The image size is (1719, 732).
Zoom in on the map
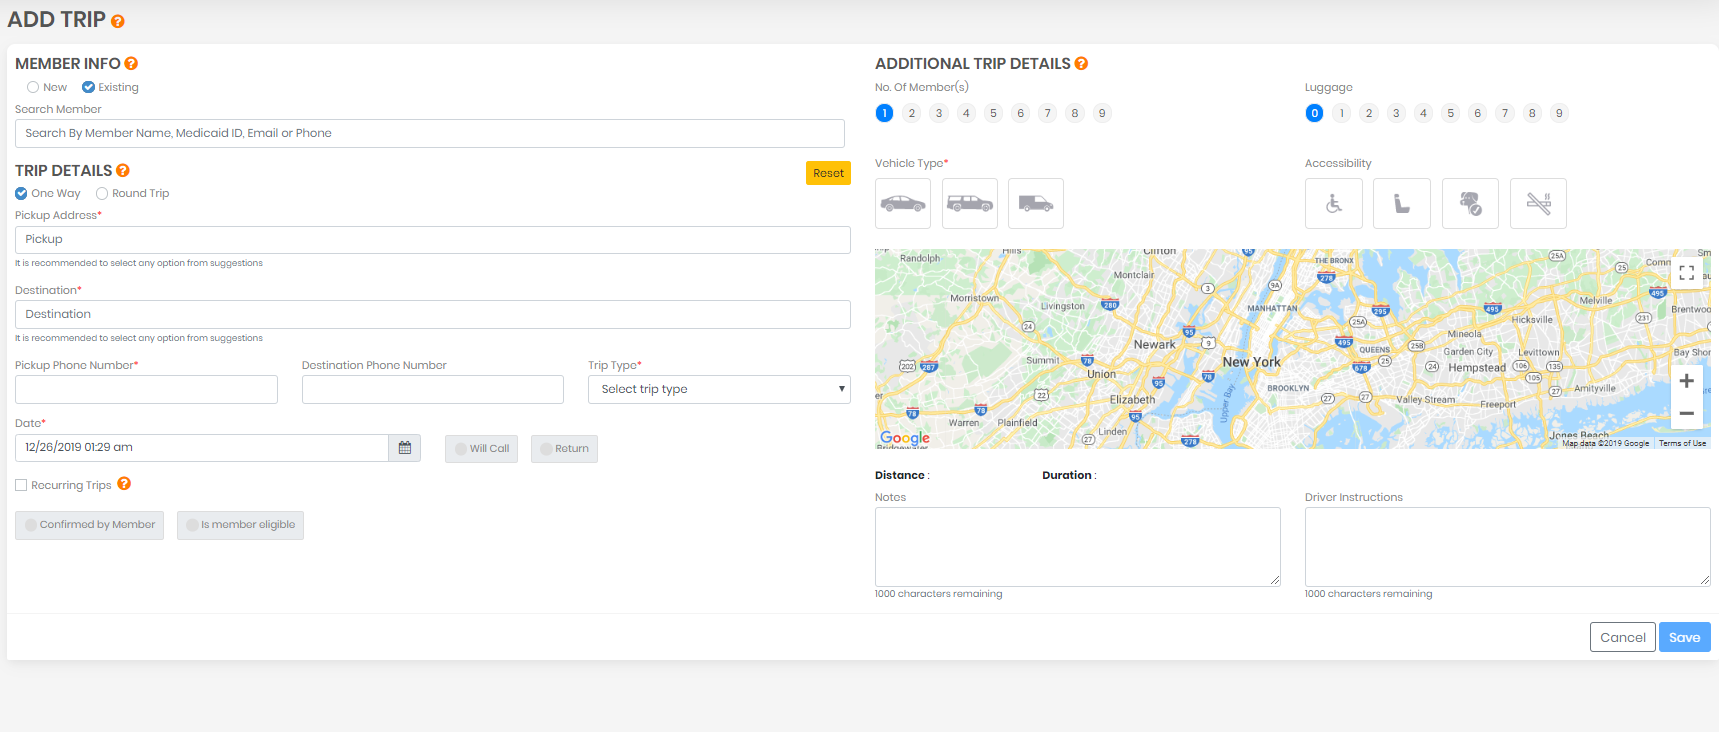(1687, 381)
